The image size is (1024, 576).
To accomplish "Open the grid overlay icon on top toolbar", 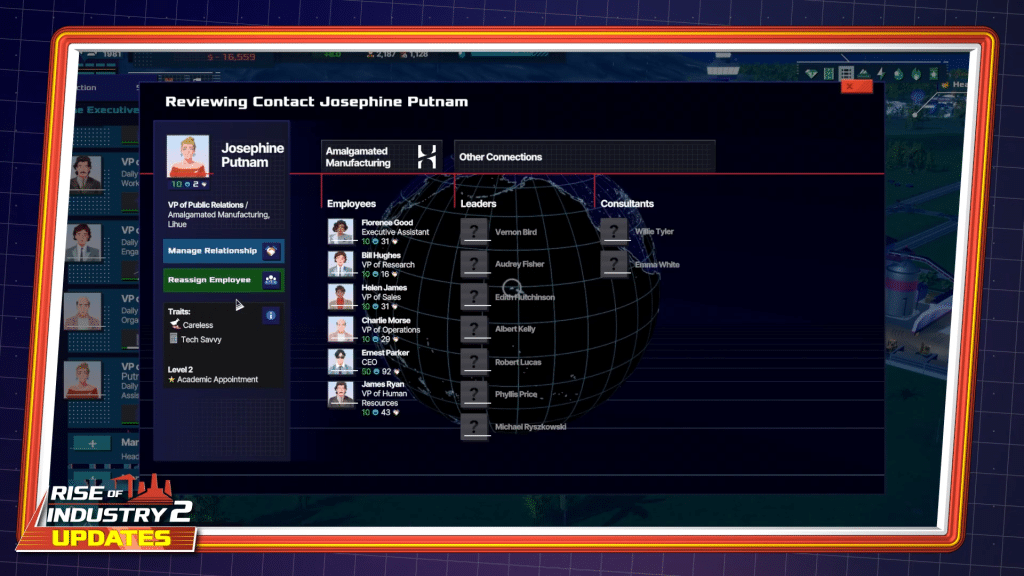I will coord(845,73).
